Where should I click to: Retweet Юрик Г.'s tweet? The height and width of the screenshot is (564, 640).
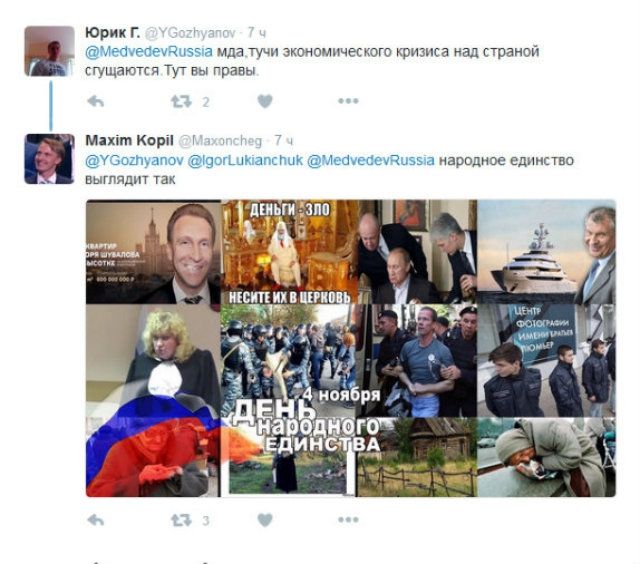click(x=181, y=101)
